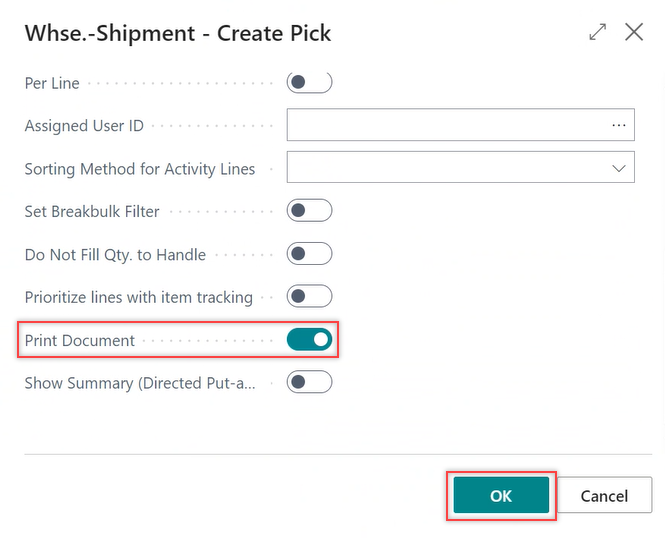This screenshot has height=538, width=665.
Task: Click the Set Breakbulk Filter label
Action: (92, 212)
